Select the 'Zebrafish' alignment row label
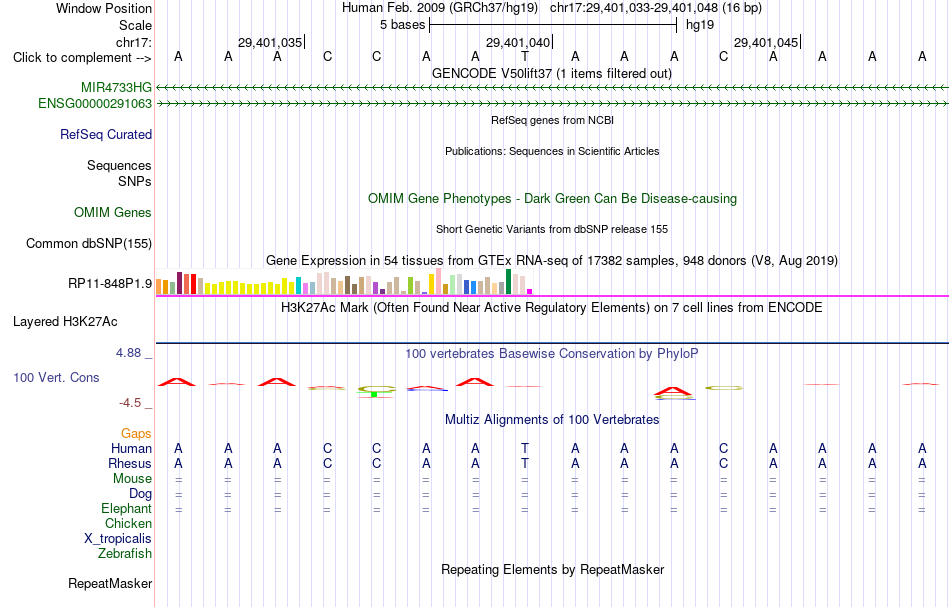This screenshot has width=950, height=607. click(125, 553)
